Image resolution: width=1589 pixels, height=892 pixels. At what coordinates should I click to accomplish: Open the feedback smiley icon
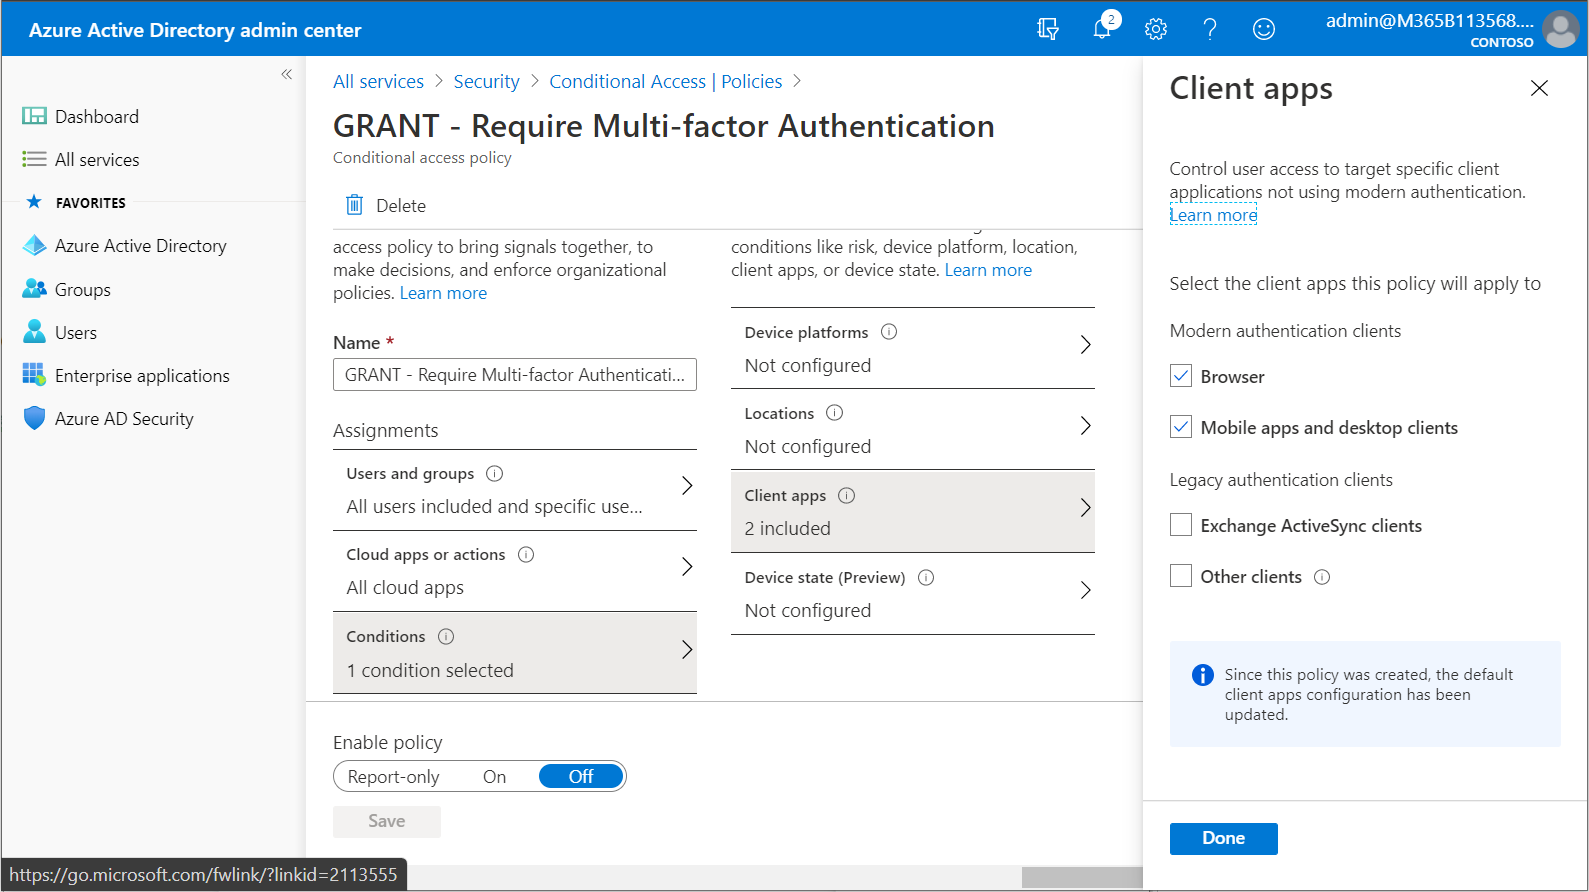tap(1264, 29)
